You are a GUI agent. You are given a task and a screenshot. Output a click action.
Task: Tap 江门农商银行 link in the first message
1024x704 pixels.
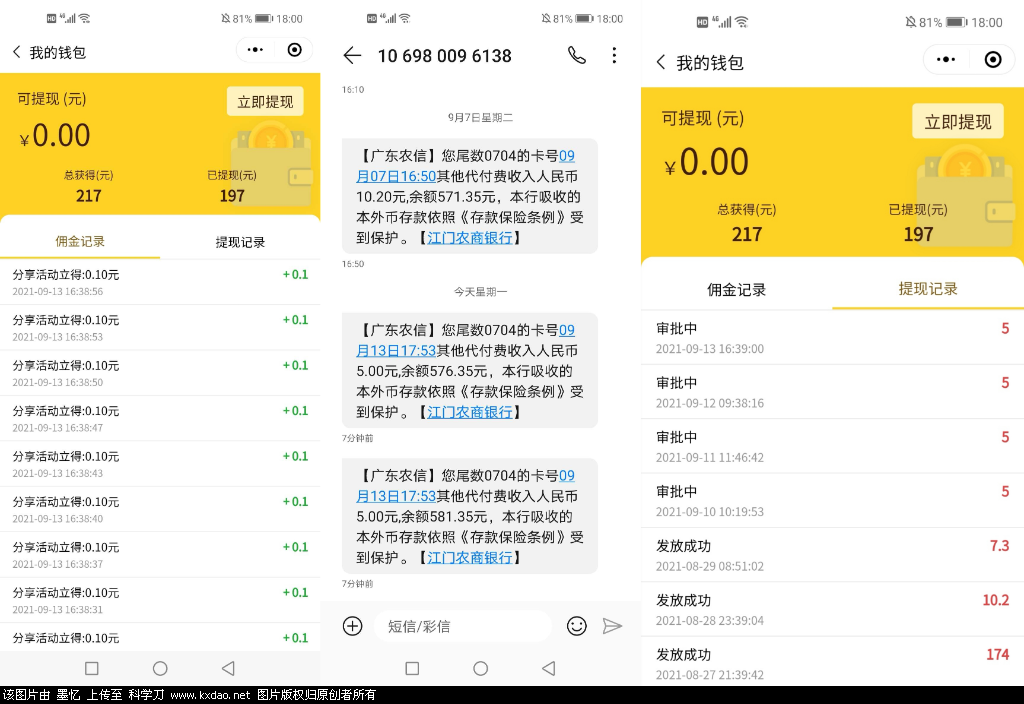pos(470,238)
